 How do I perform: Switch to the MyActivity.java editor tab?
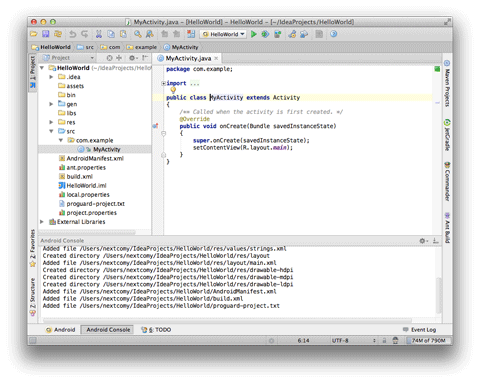[x=188, y=58]
